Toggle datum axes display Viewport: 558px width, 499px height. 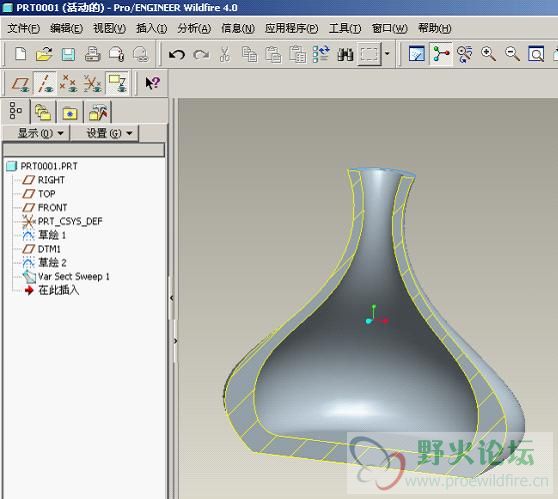coord(45,84)
